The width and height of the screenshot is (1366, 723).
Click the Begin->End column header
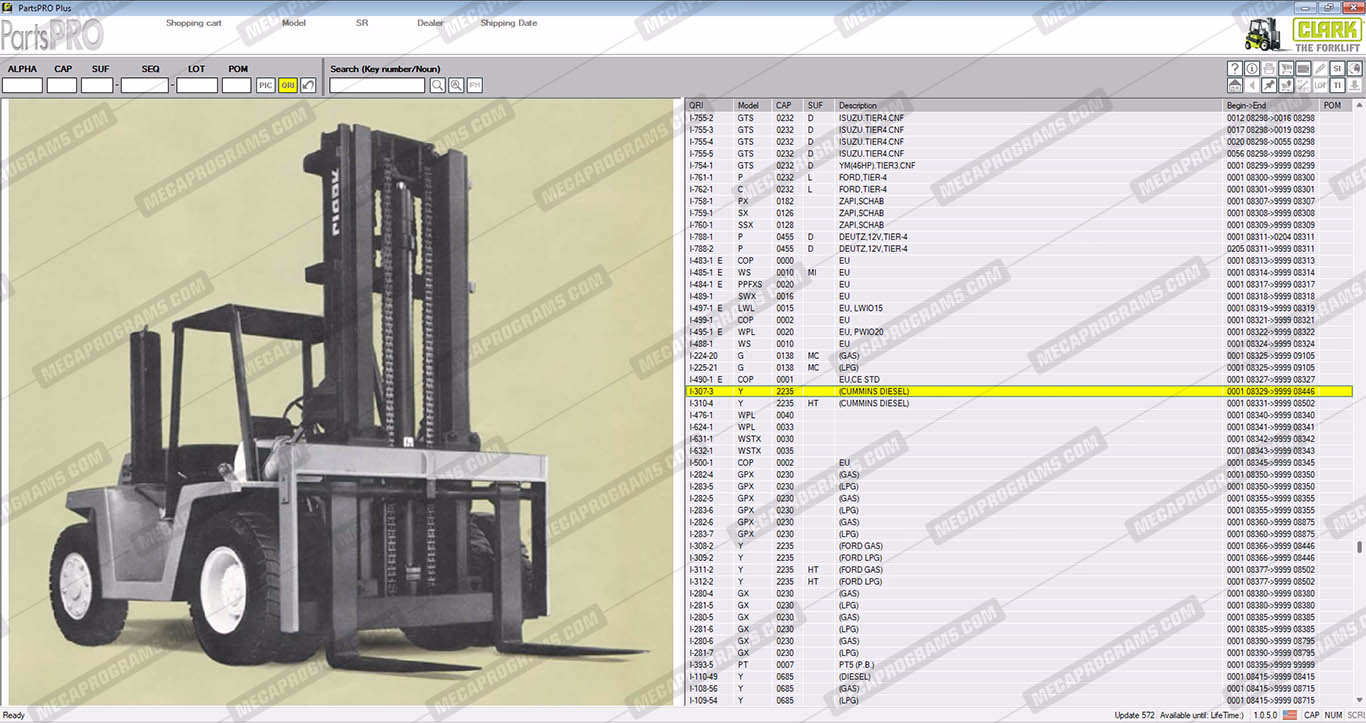tap(1272, 105)
